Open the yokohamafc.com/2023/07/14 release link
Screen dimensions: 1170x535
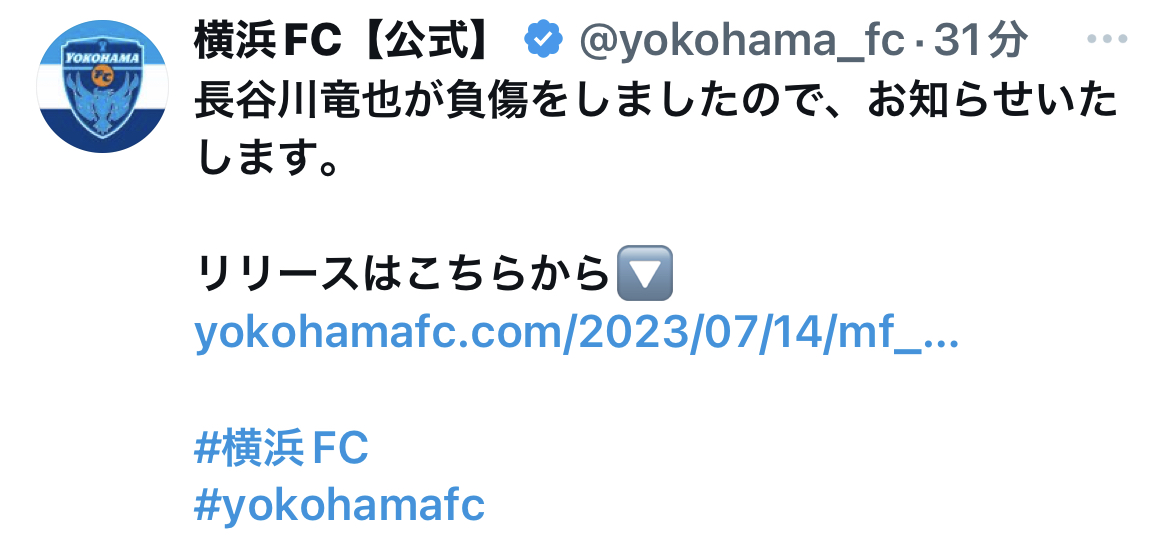click(576, 334)
